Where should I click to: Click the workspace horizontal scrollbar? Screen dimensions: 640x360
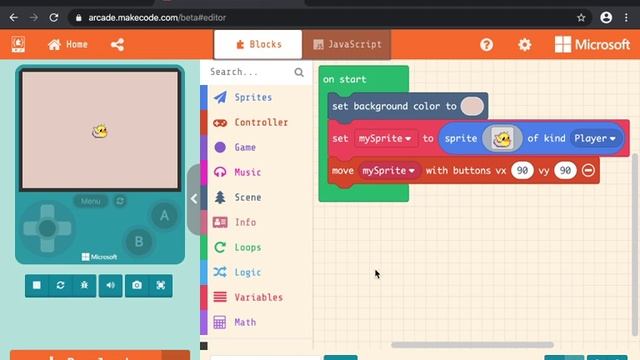tap(472, 345)
